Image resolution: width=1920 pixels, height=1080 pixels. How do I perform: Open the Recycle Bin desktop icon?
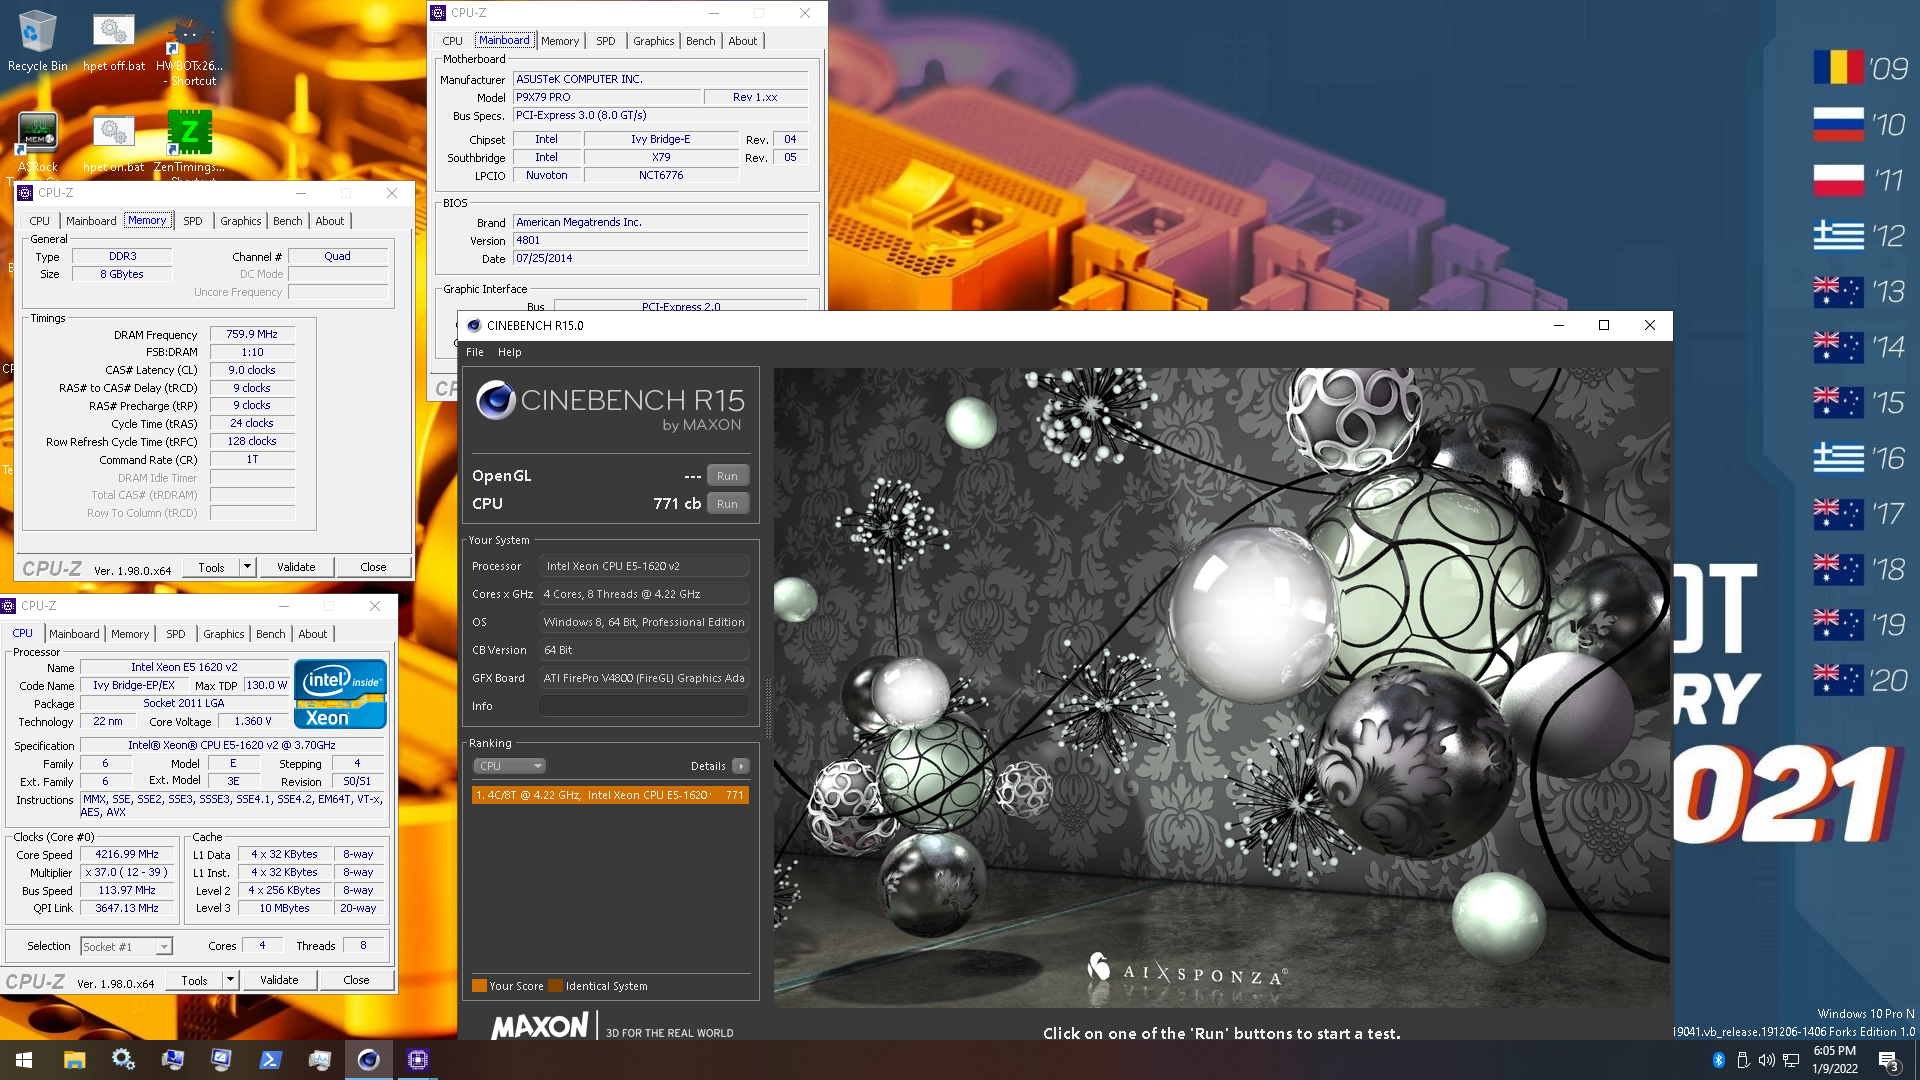click(x=37, y=40)
